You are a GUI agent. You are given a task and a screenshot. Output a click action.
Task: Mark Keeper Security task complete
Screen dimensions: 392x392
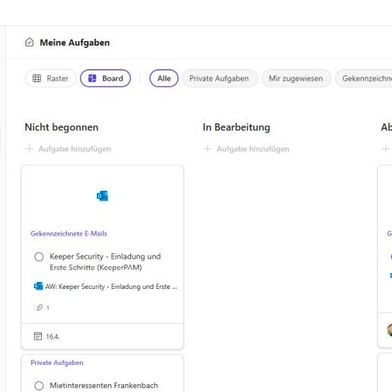(x=39, y=257)
